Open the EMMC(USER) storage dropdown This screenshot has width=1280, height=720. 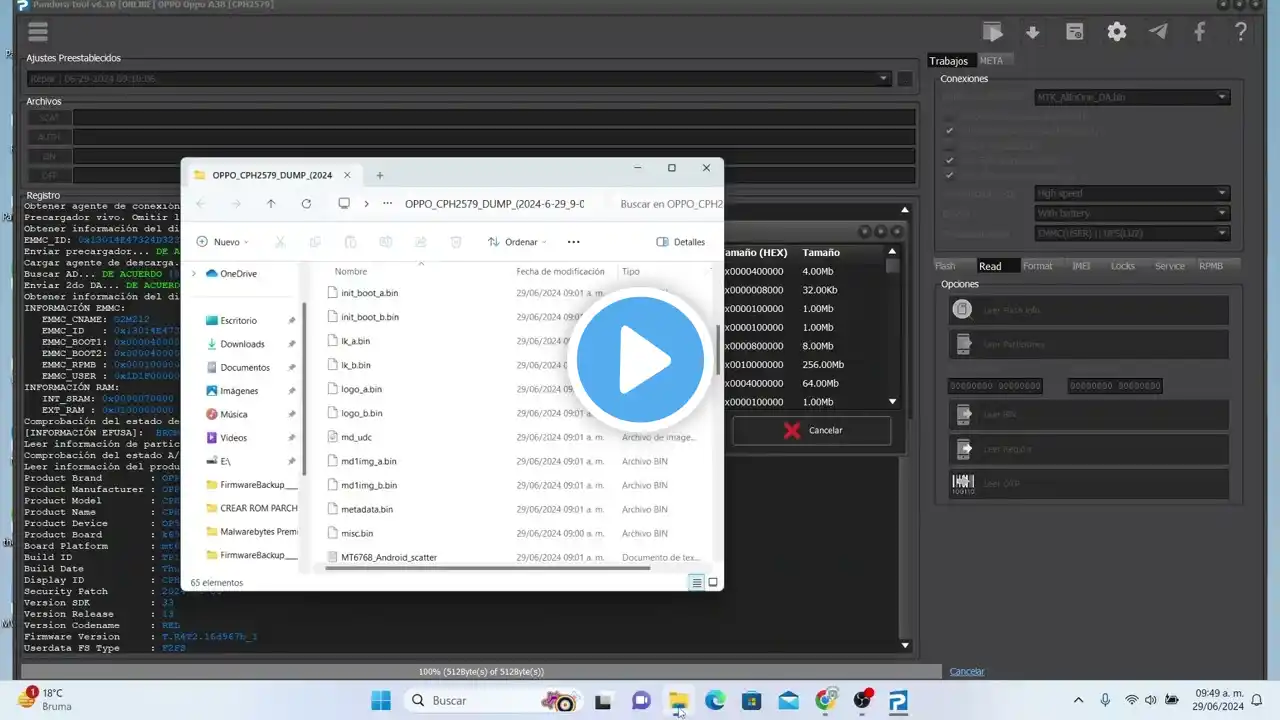point(1132,233)
